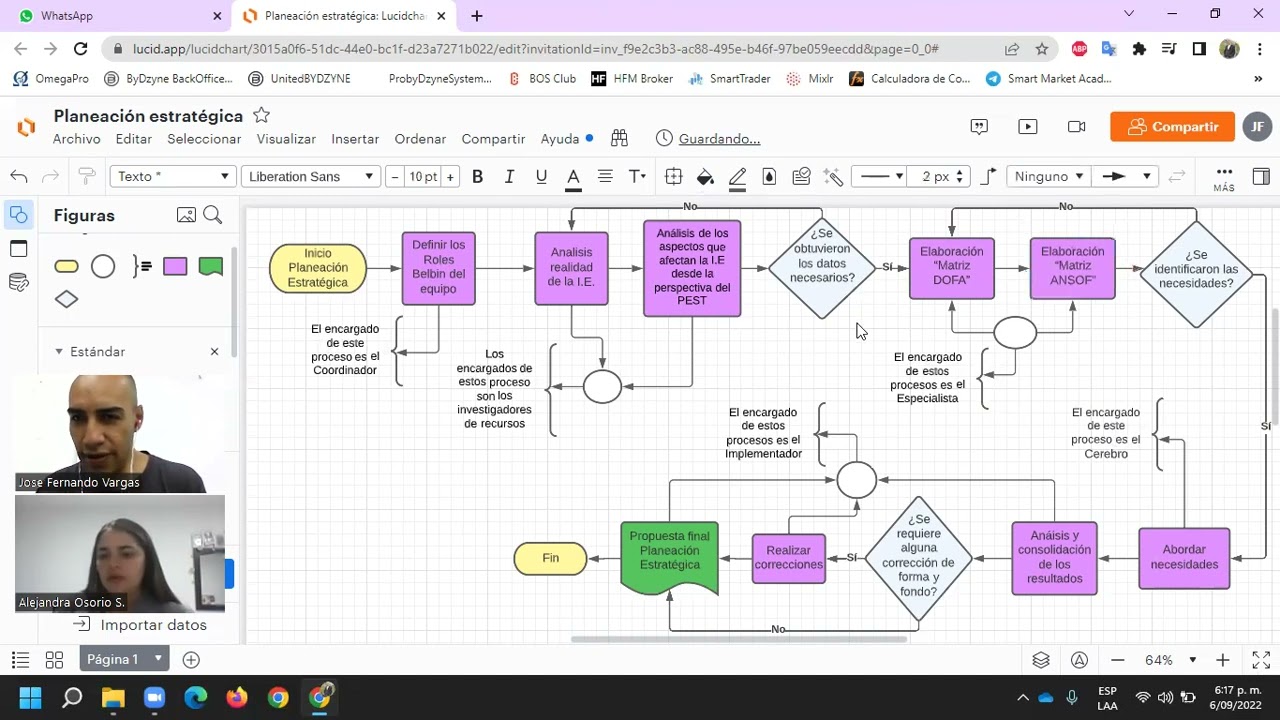Click the Guardando status link

[x=719, y=139]
